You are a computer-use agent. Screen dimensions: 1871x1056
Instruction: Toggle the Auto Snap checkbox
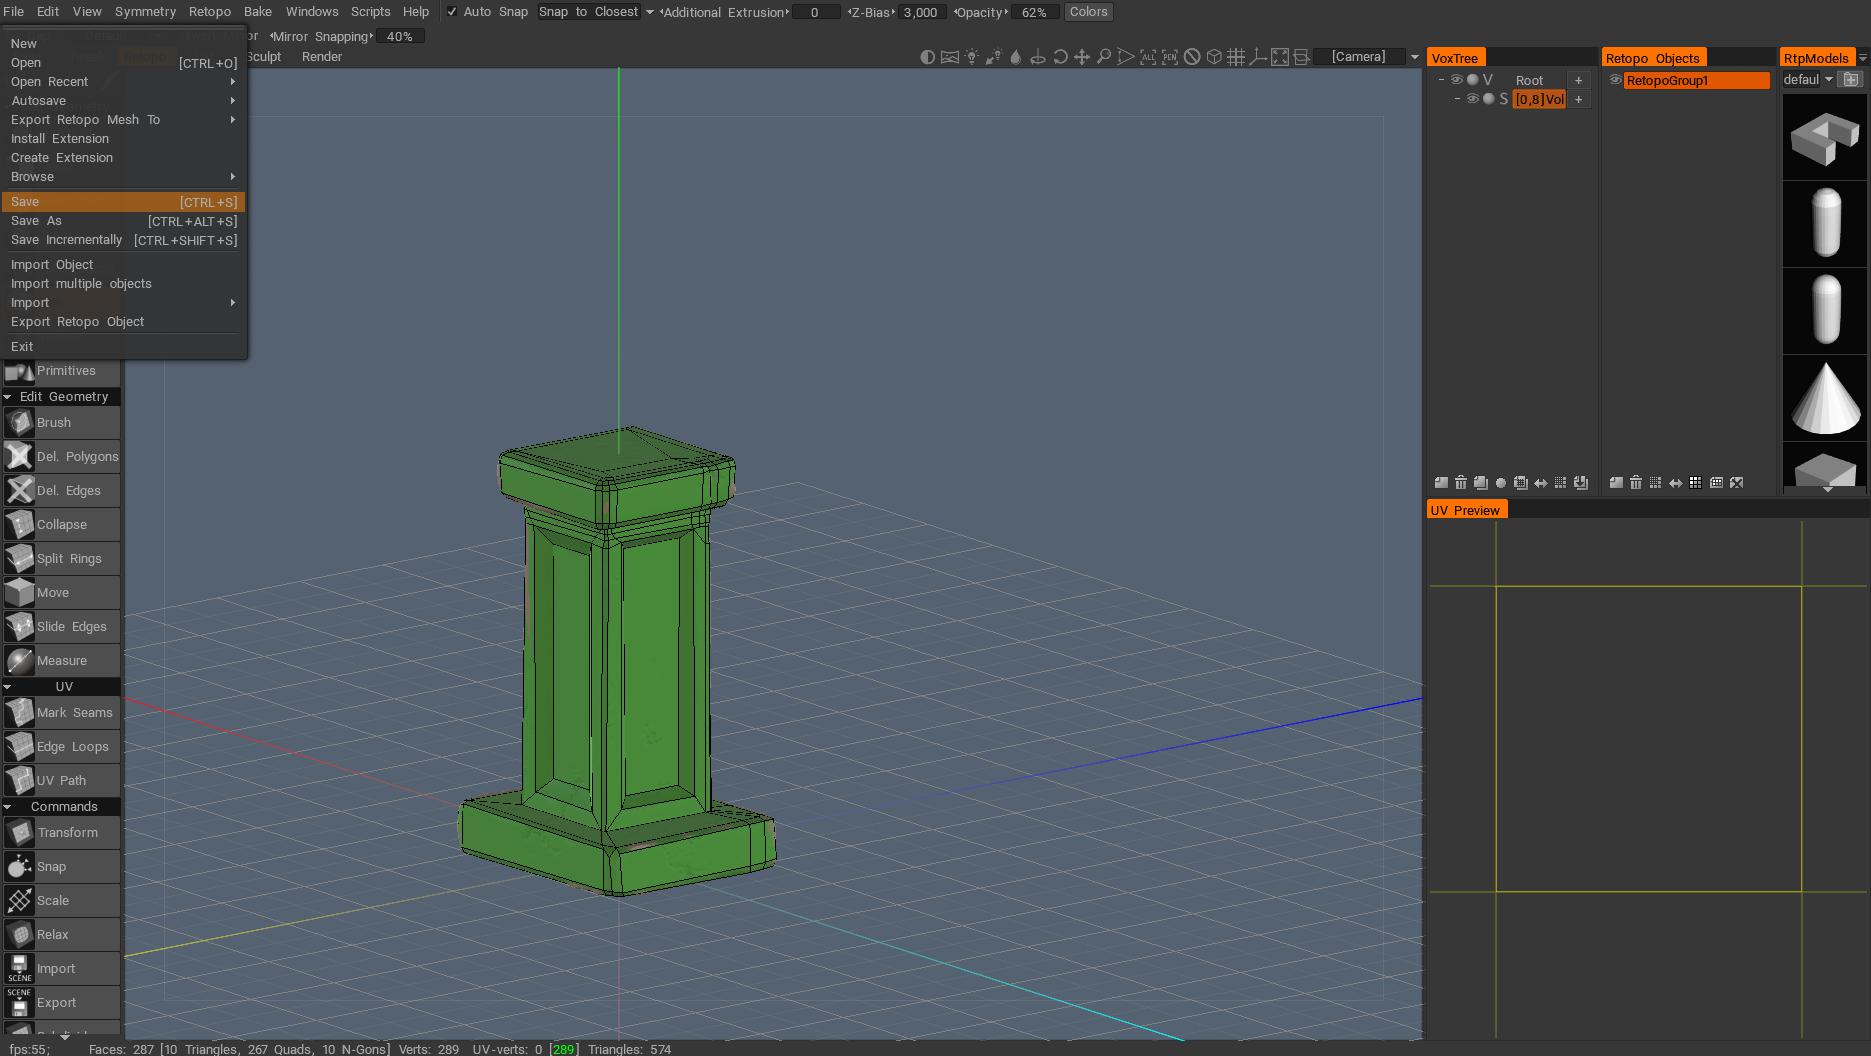tap(452, 12)
